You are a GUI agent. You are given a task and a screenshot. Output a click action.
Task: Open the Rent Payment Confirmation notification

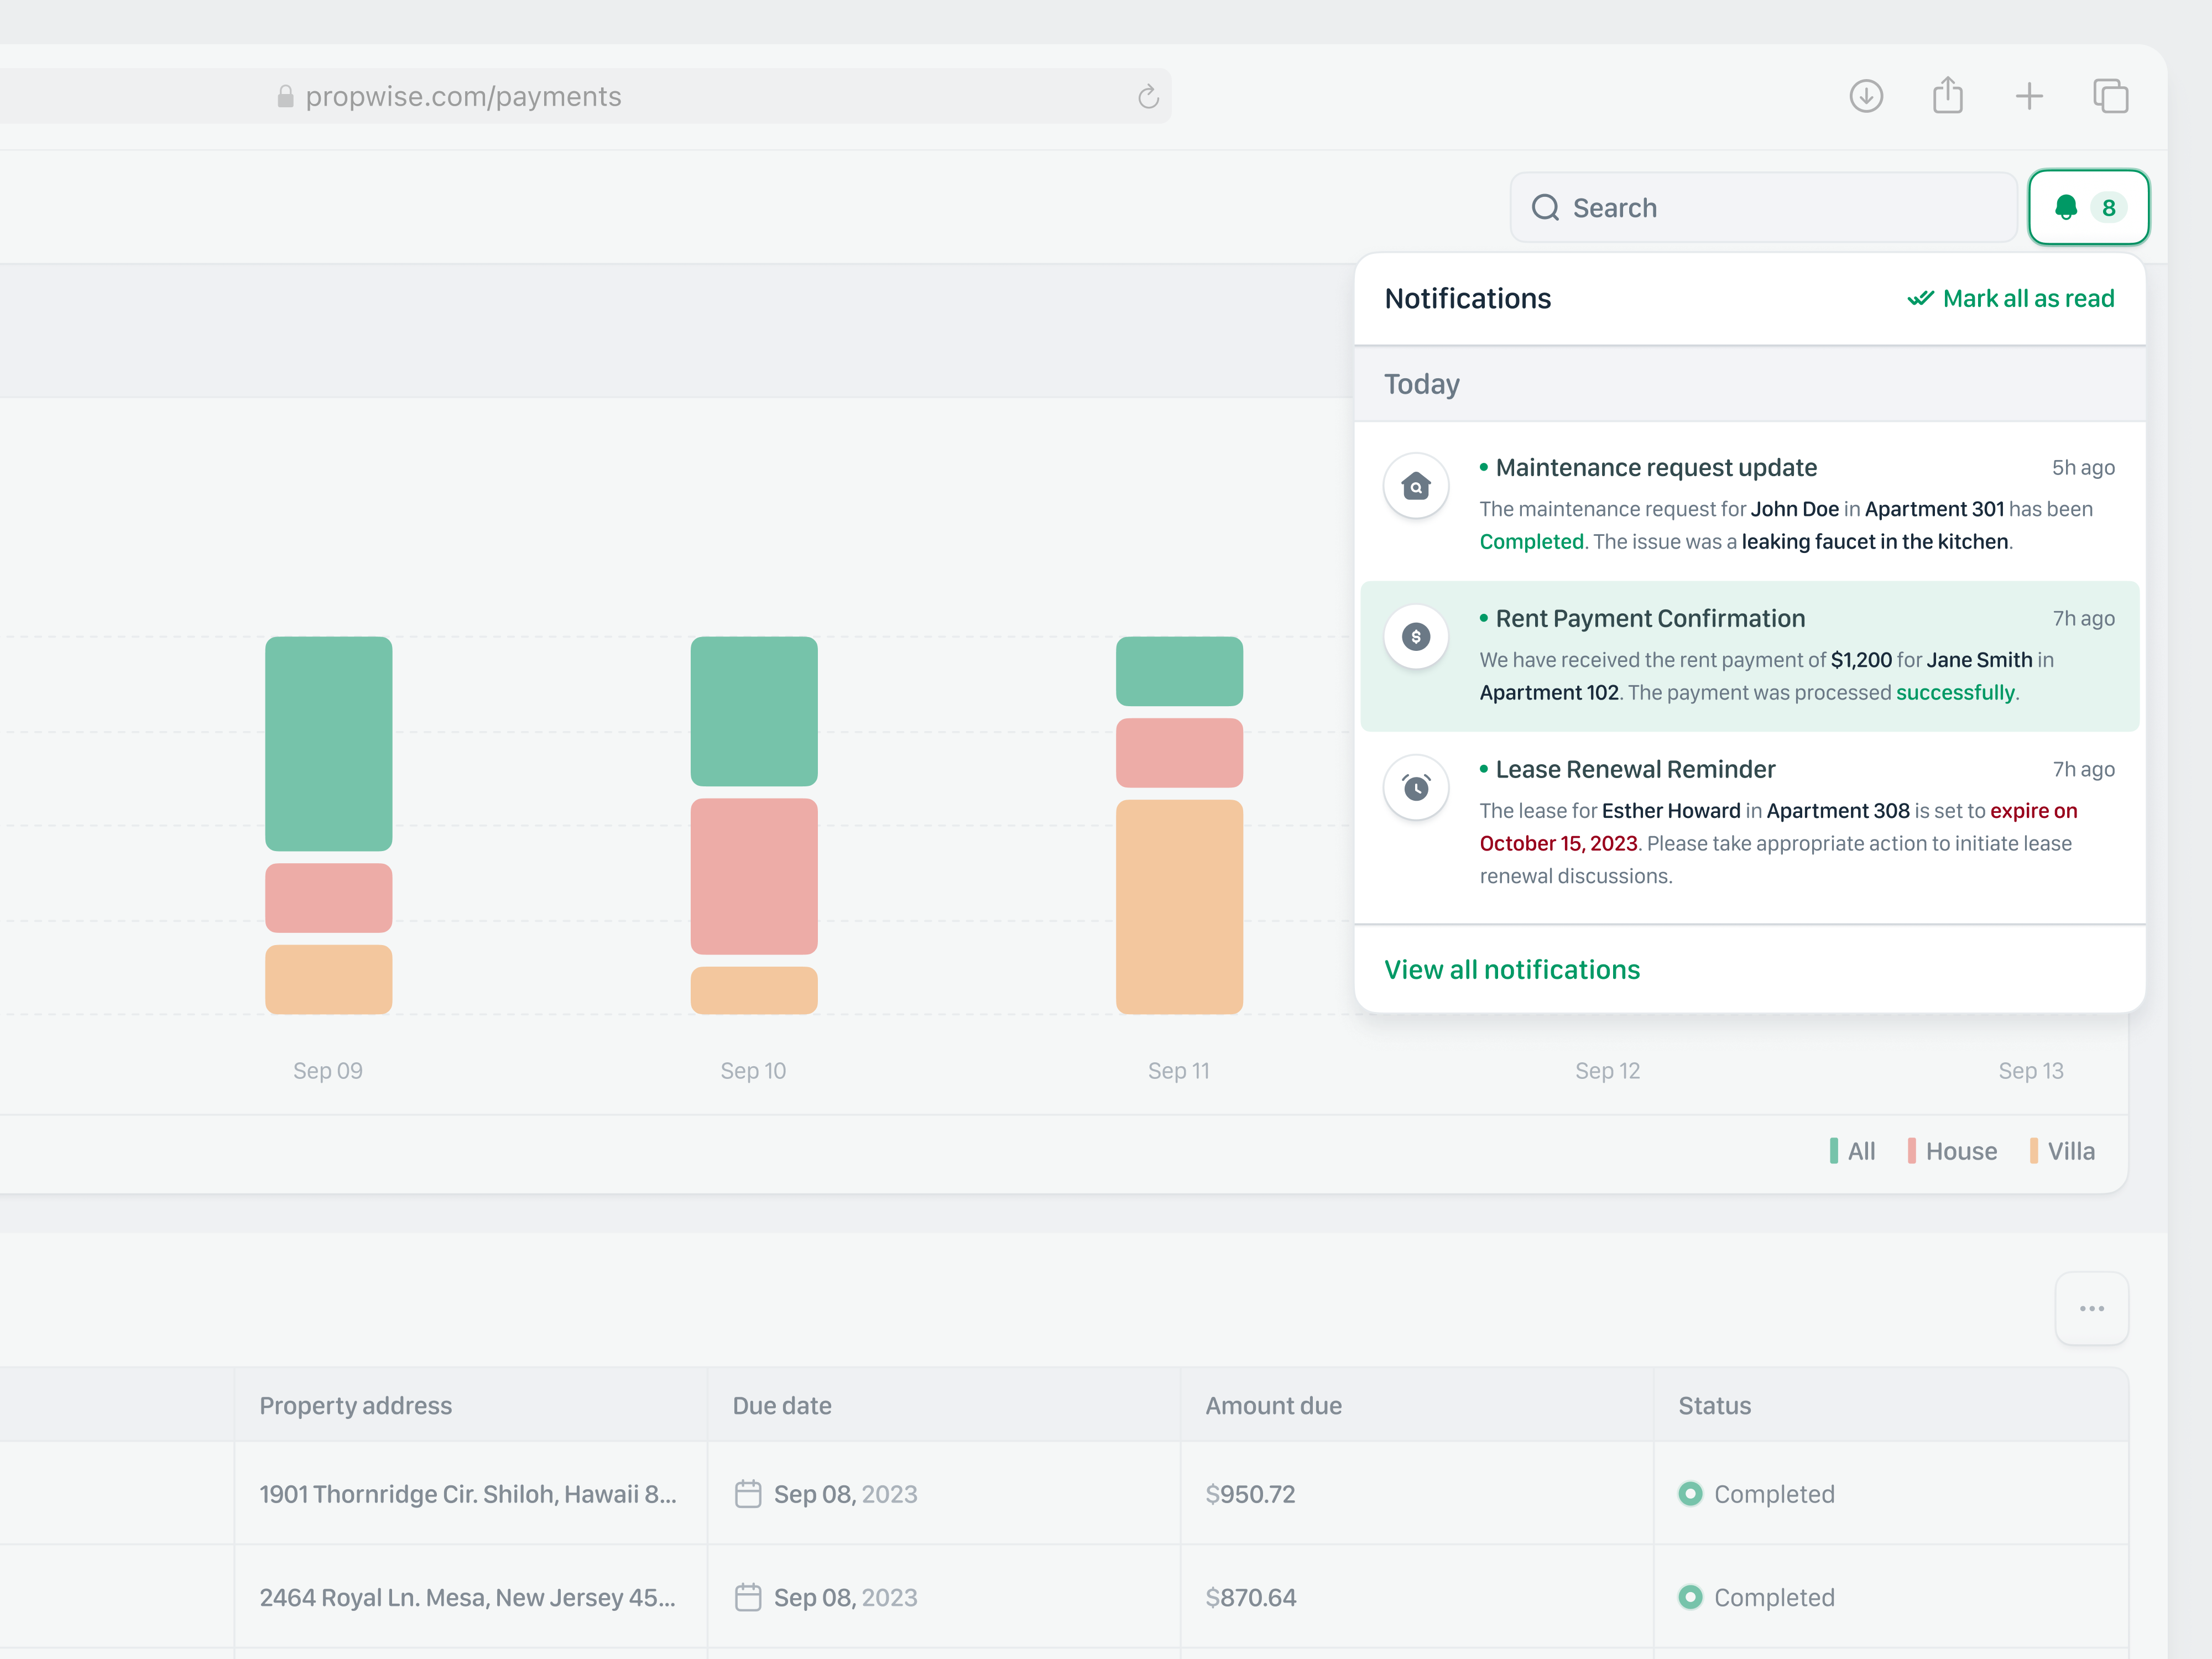pos(1650,618)
